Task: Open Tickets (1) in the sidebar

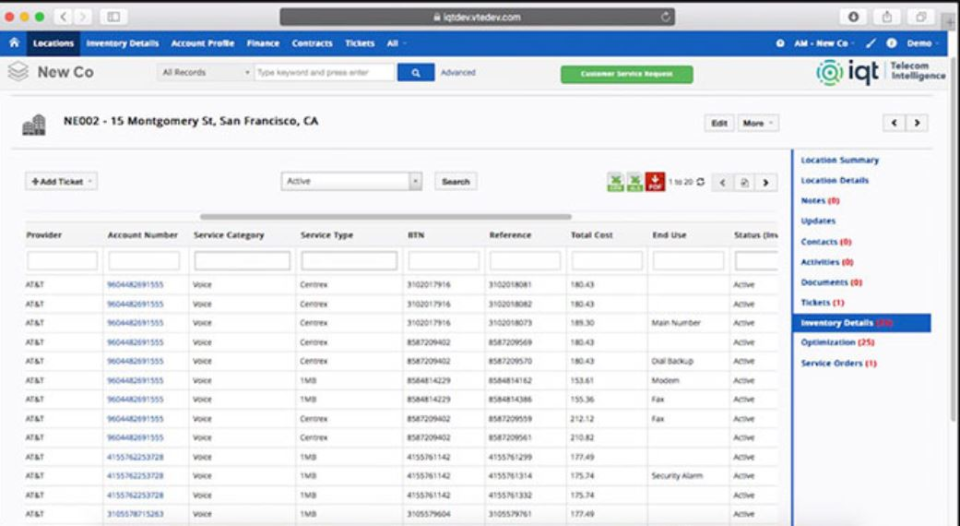Action: [x=823, y=302]
